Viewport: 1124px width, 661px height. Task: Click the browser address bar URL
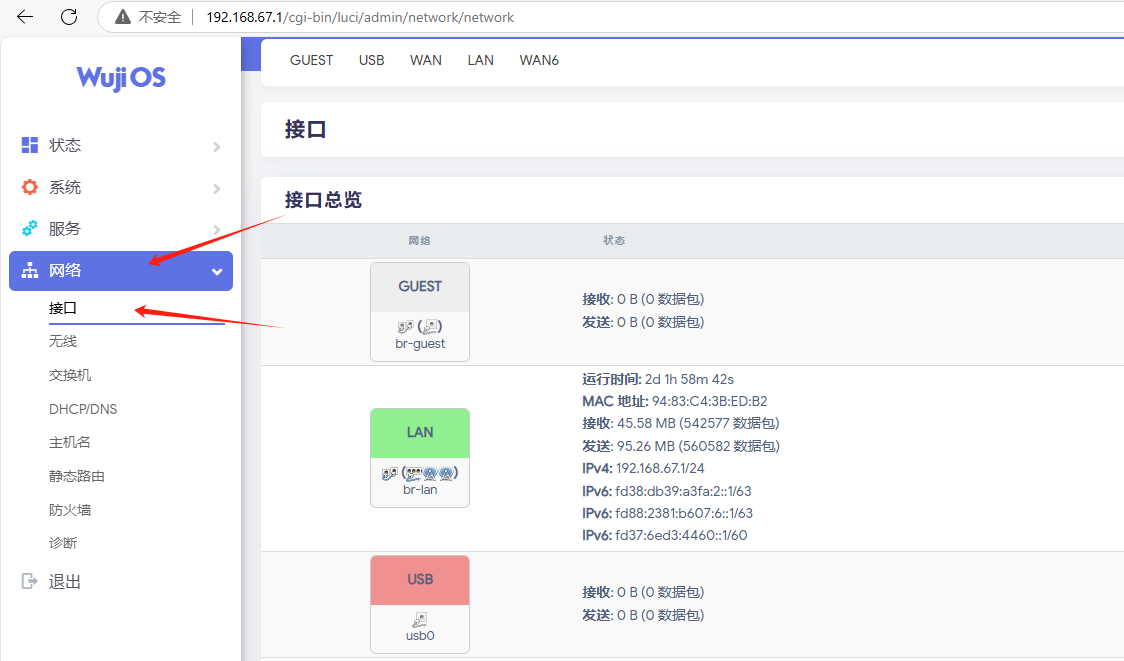coord(360,17)
